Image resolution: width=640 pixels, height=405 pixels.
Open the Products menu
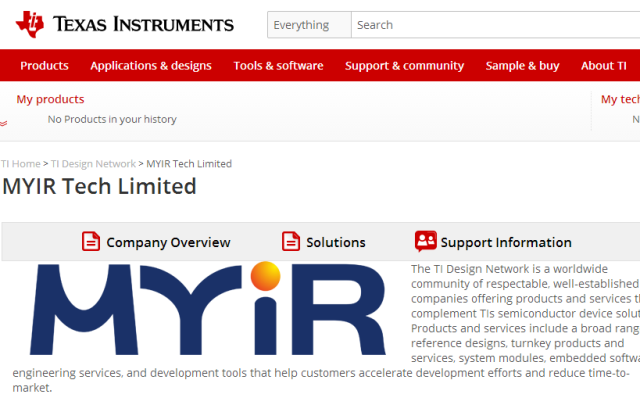44,66
